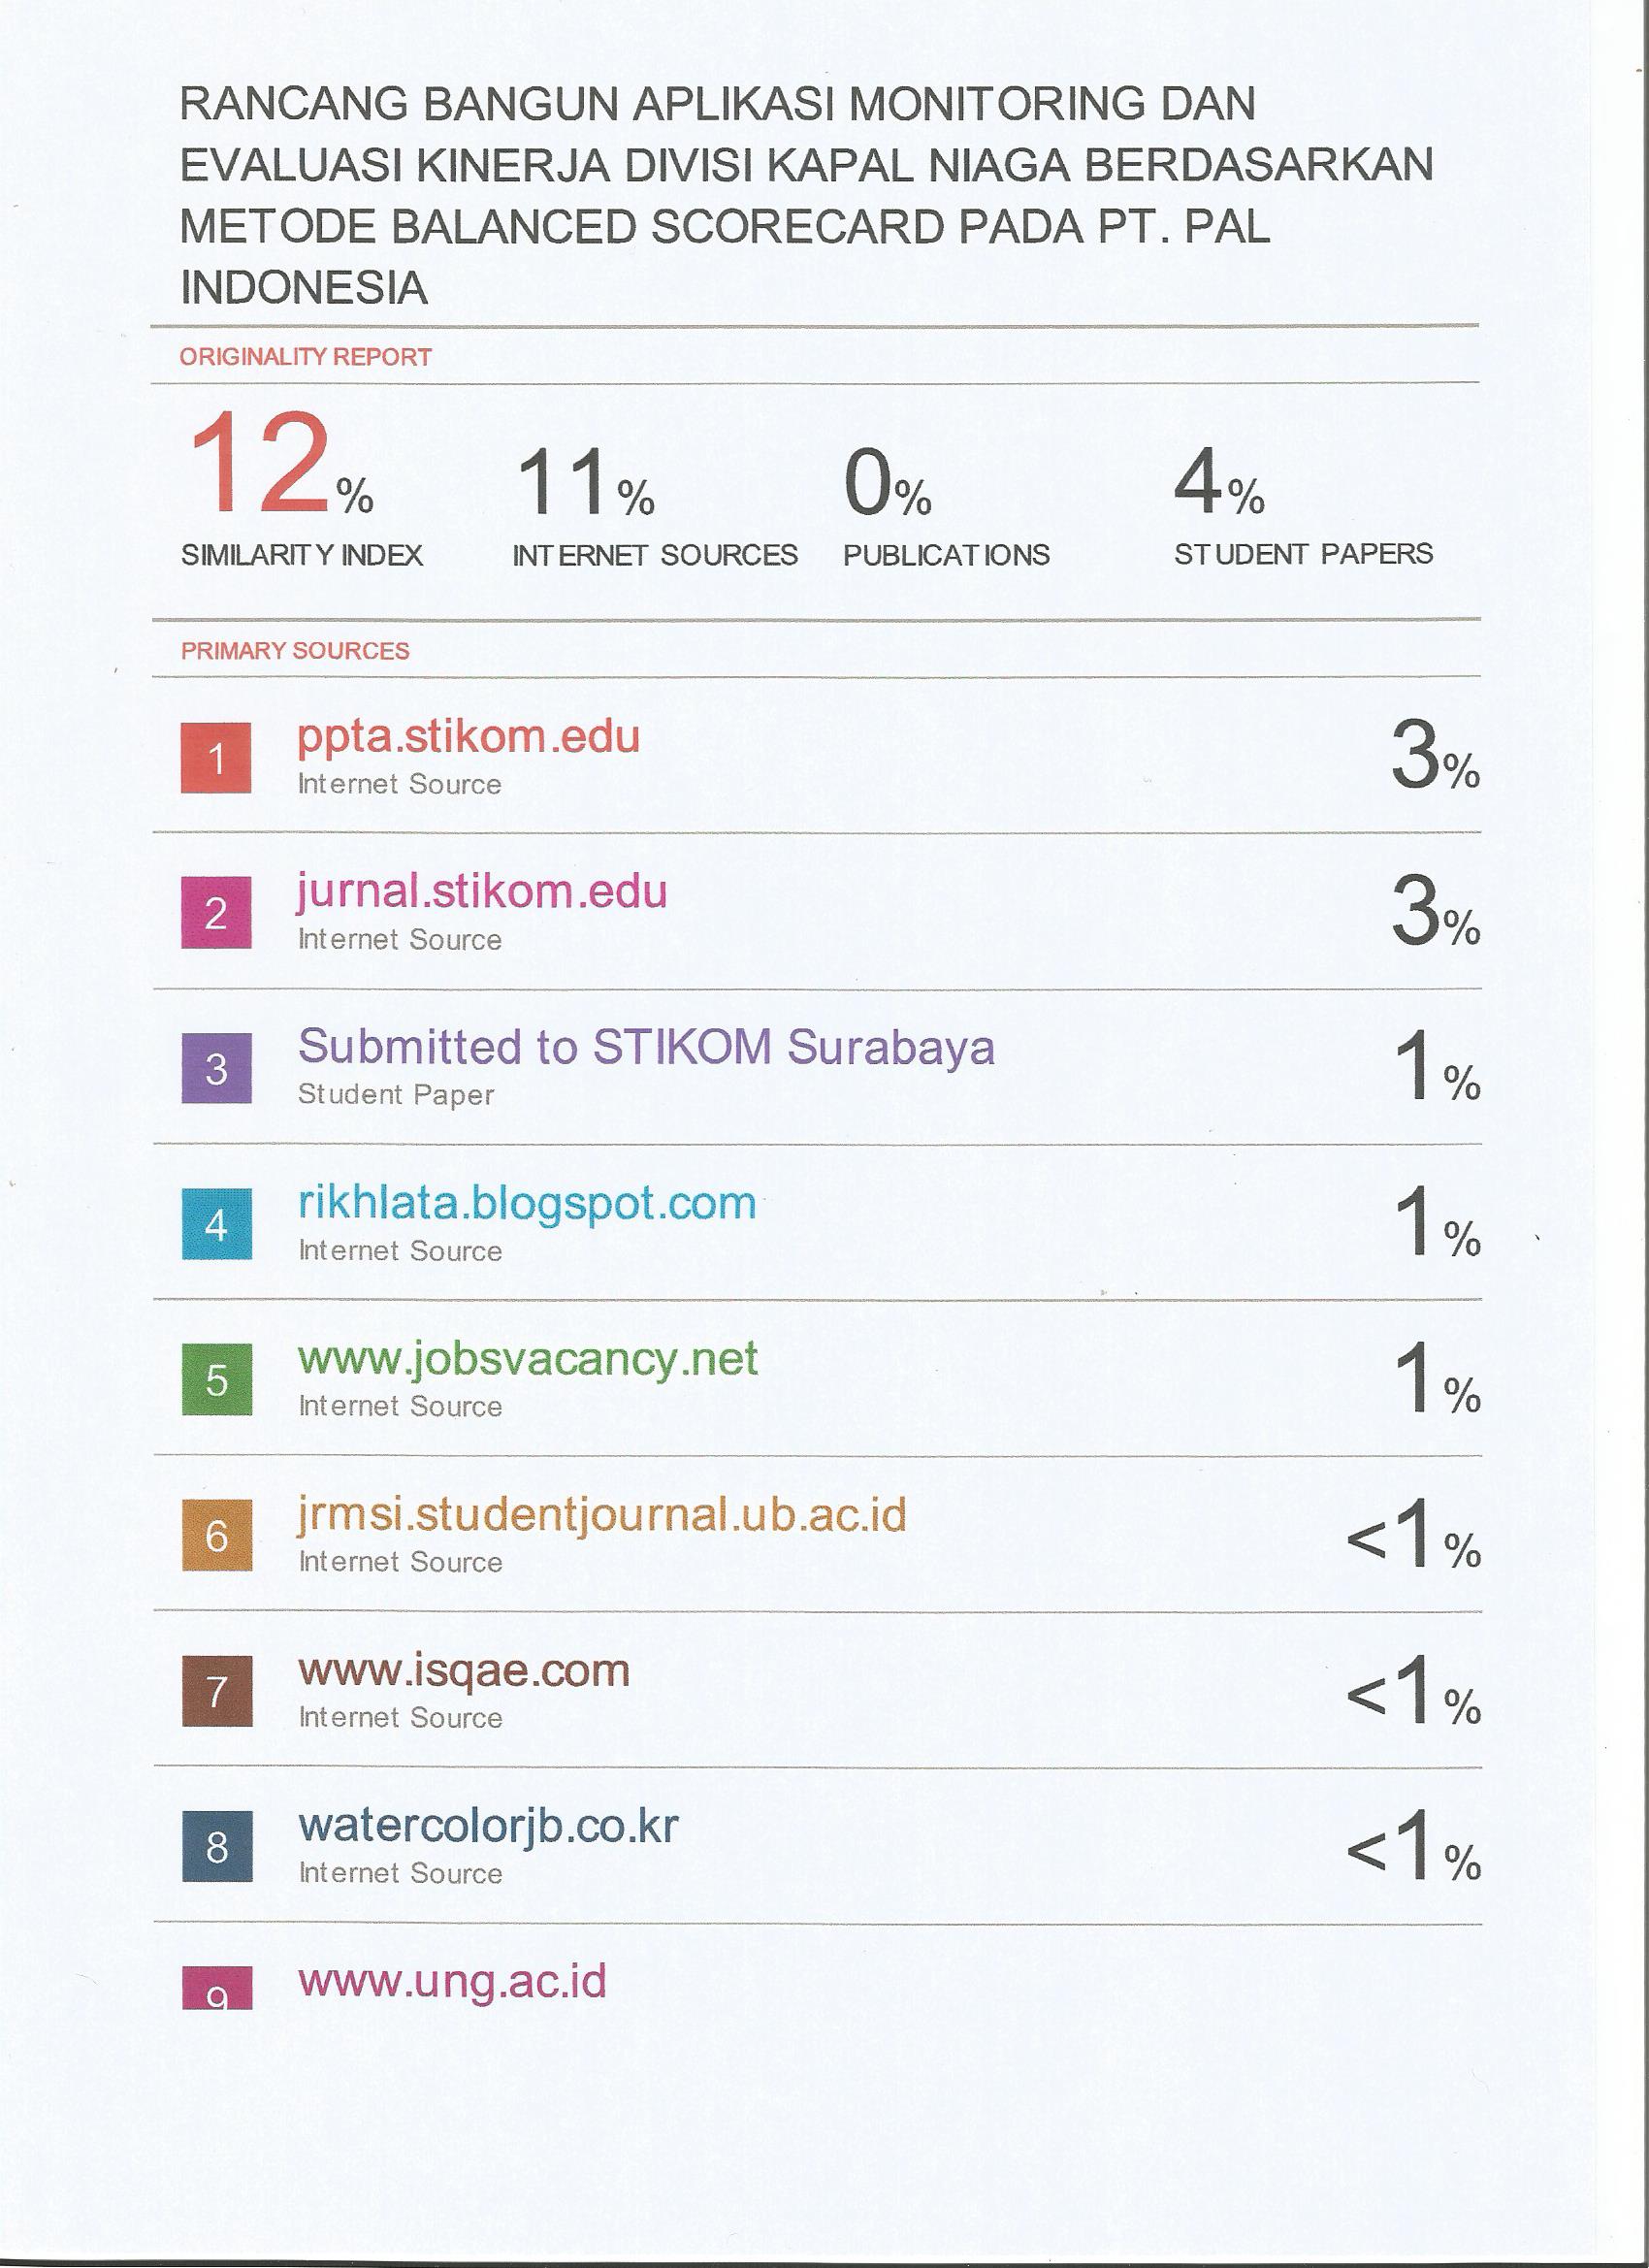Click the orange source number 6 badge
This screenshot has height=2268, width=1649.
(216, 1535)
